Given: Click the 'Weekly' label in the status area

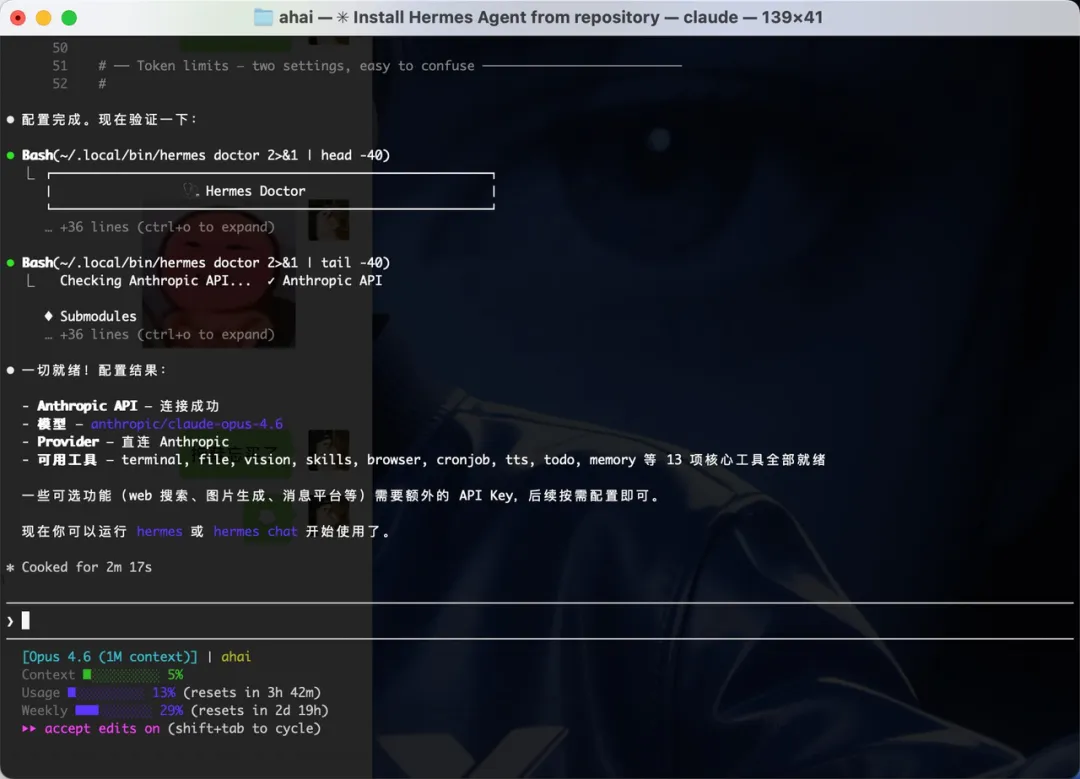Looking at the screenshot, I should pyautogui.click(x=45, y=710).
